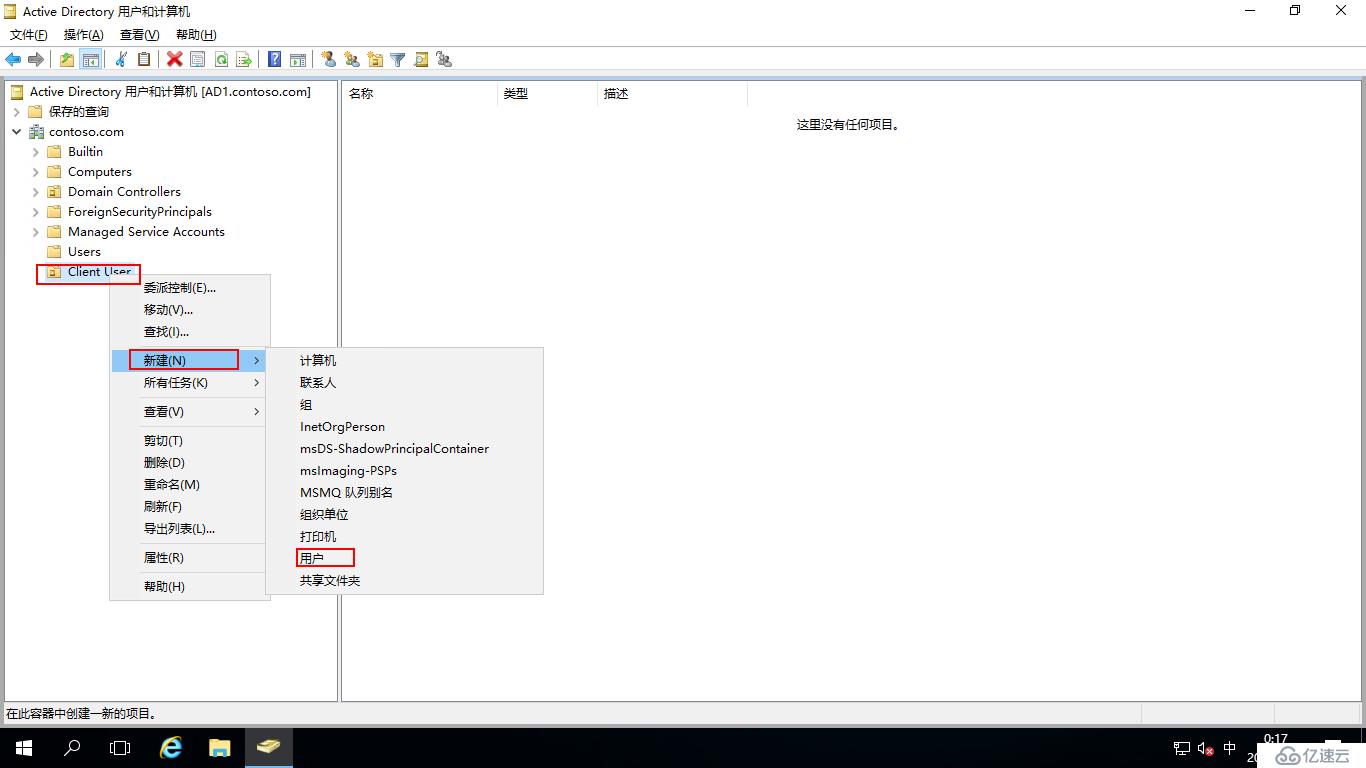1366x768 pixels.
Task: Click the gray Forward arrow in toolbar
Action: 36,59
